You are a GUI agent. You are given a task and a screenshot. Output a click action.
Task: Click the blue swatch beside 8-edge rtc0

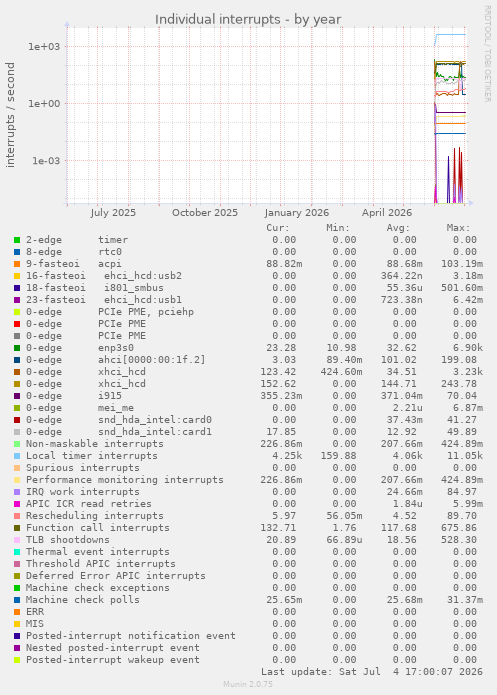(x=17, y=252)
